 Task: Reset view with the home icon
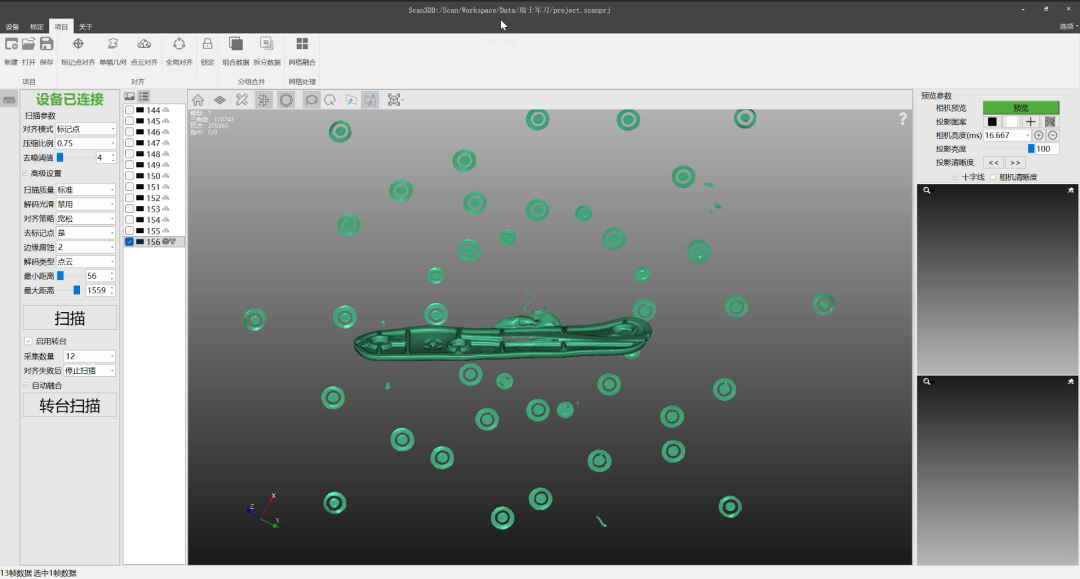198,100
